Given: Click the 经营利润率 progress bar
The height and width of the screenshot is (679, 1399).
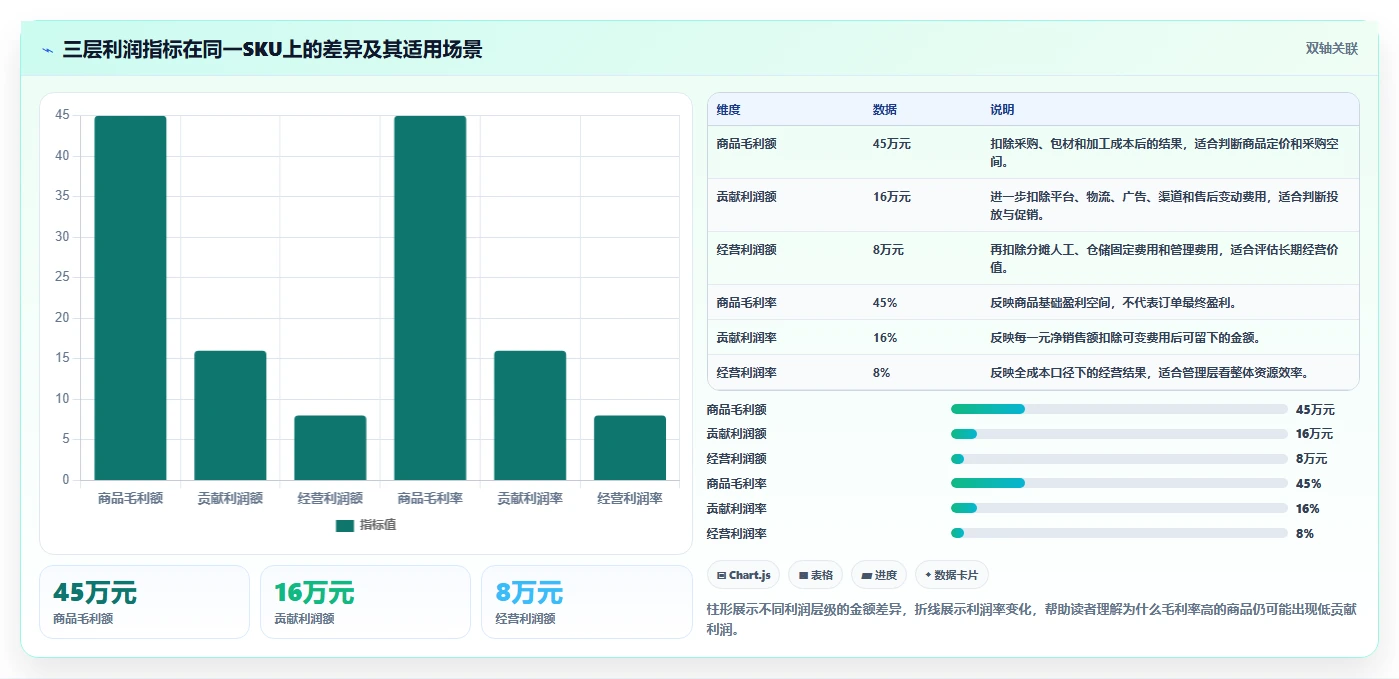Looking at the screenshot, I should [1119, 533].
